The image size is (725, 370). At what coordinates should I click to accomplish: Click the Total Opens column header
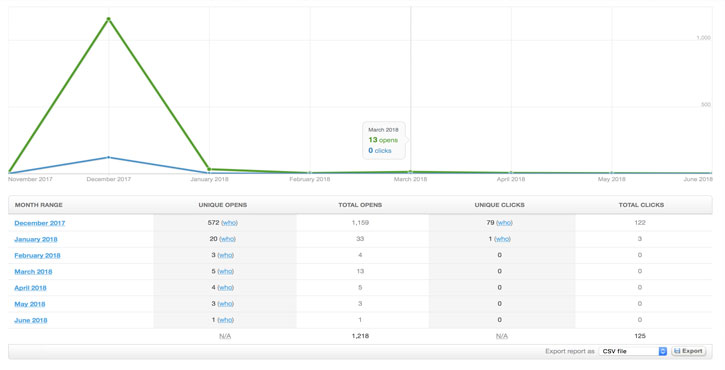pyautogui.click(x=360, y=205)
